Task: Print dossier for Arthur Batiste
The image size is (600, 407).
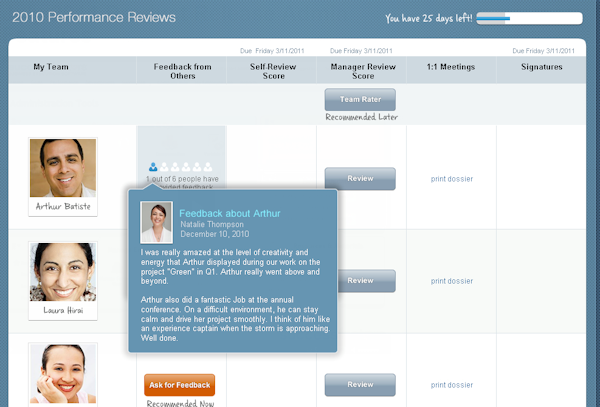Action: coord(452,179)
